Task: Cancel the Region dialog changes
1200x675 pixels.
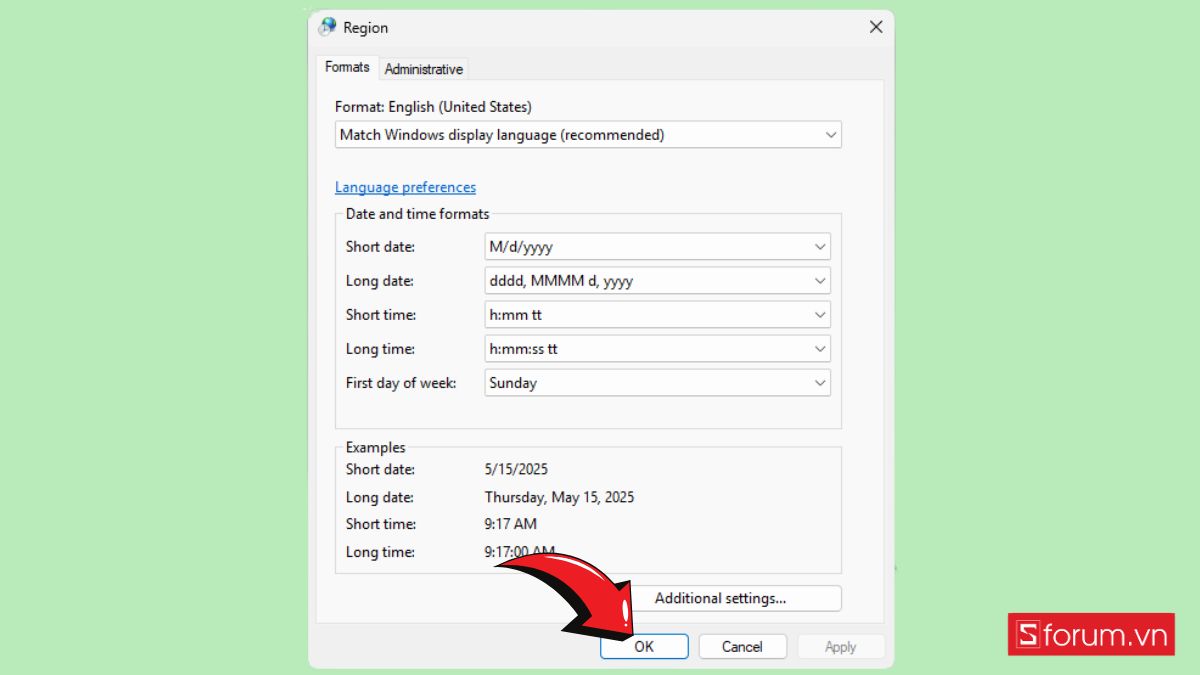Action: point(742,647)
